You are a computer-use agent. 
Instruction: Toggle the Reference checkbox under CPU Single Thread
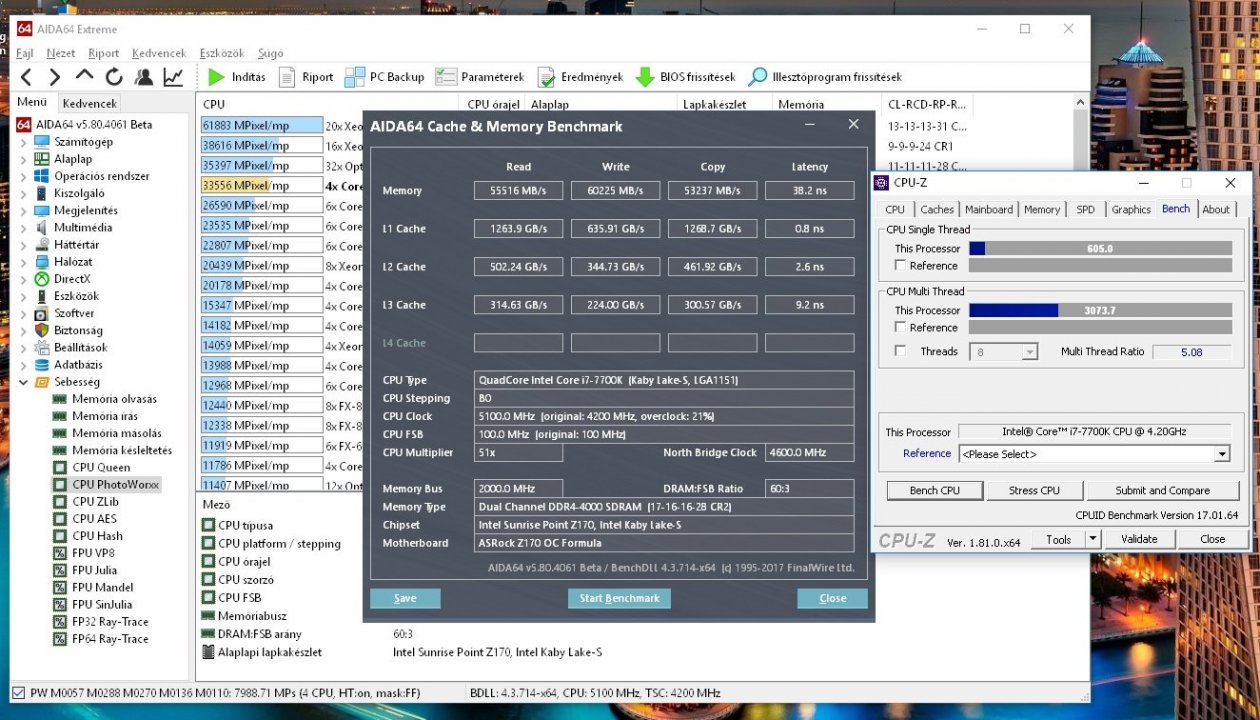click(x=900, y=265)
